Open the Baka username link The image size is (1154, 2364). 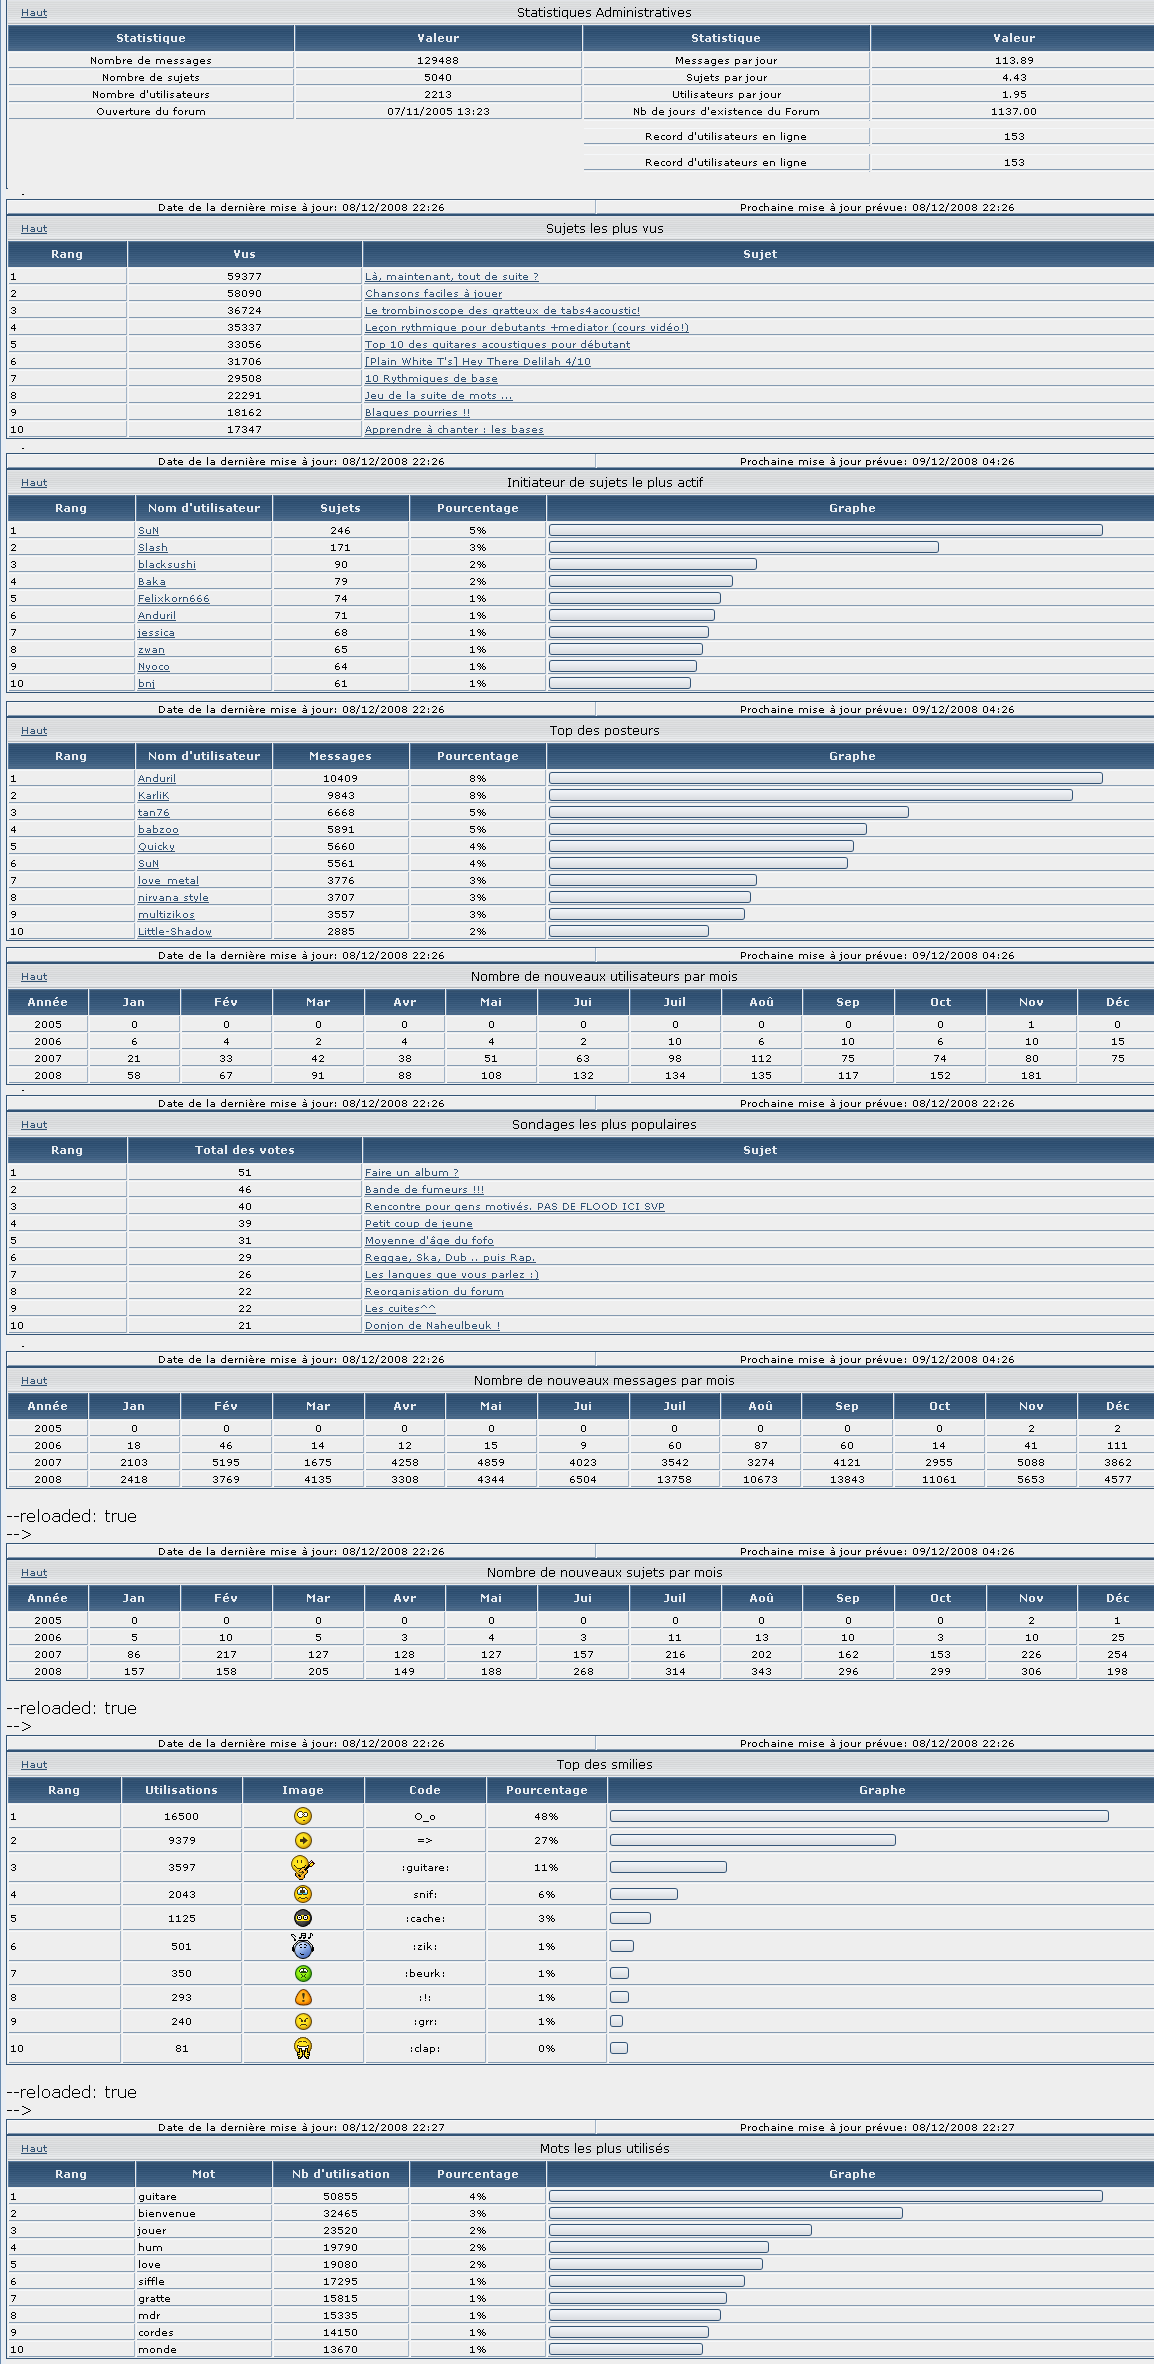(x=152, y=582)
